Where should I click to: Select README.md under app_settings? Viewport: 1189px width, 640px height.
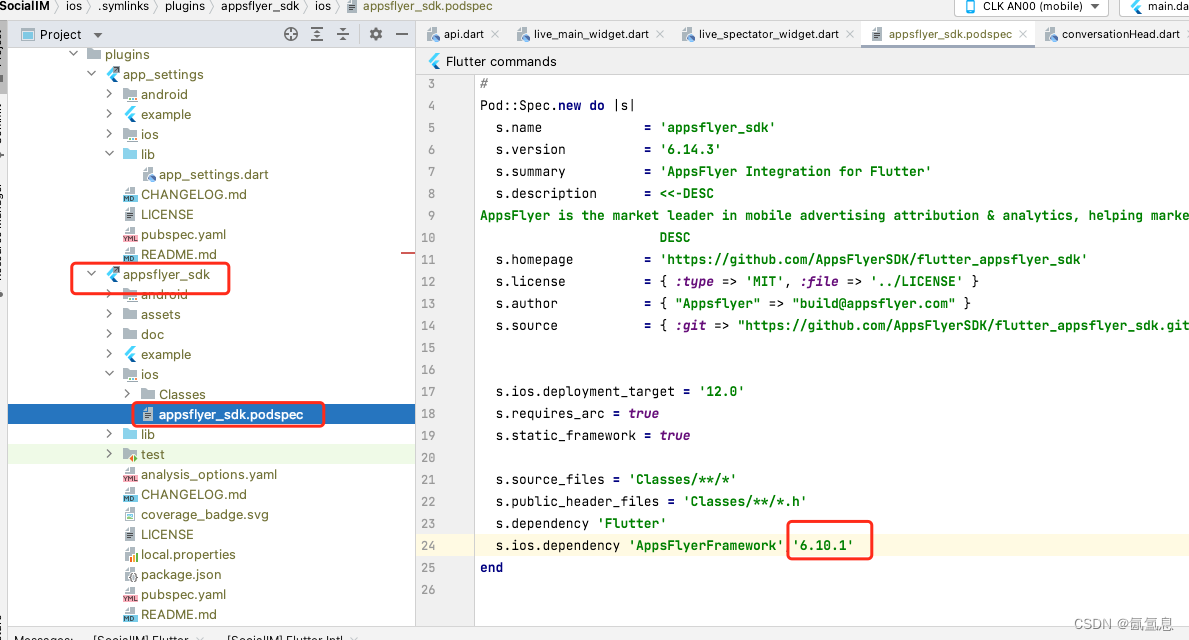click(x=178, y=254)
